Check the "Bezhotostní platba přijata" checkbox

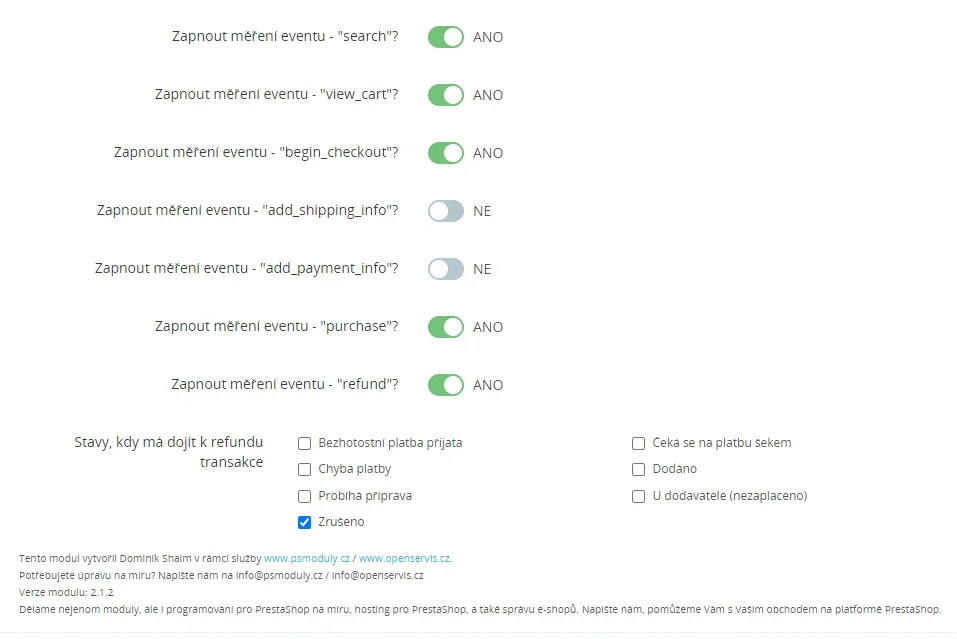[305, 443]
